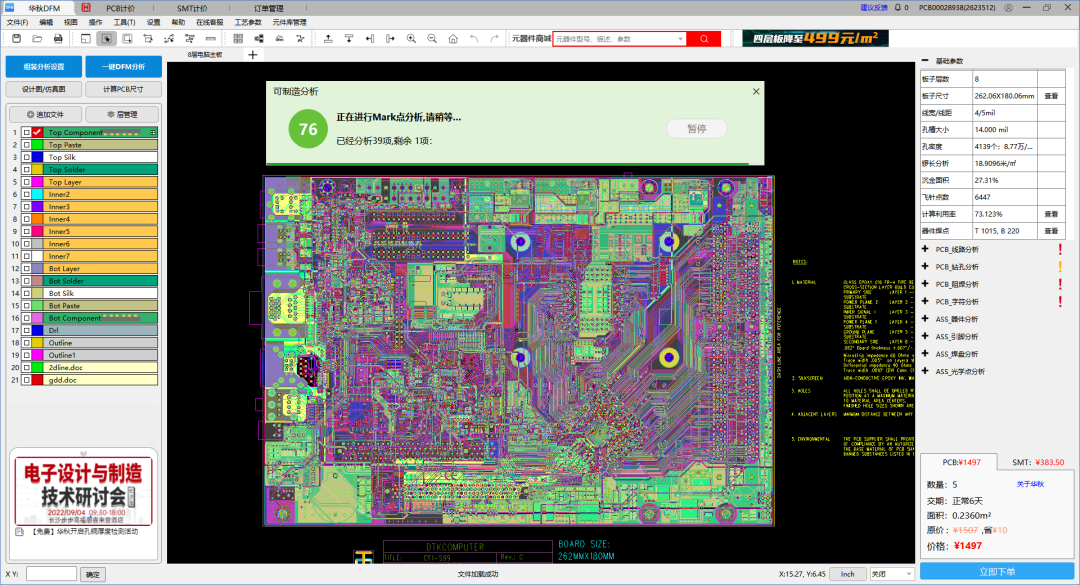Select the arrow pointer tool
The width and height of the screenshot is (1080, 585).
[105, 39]
